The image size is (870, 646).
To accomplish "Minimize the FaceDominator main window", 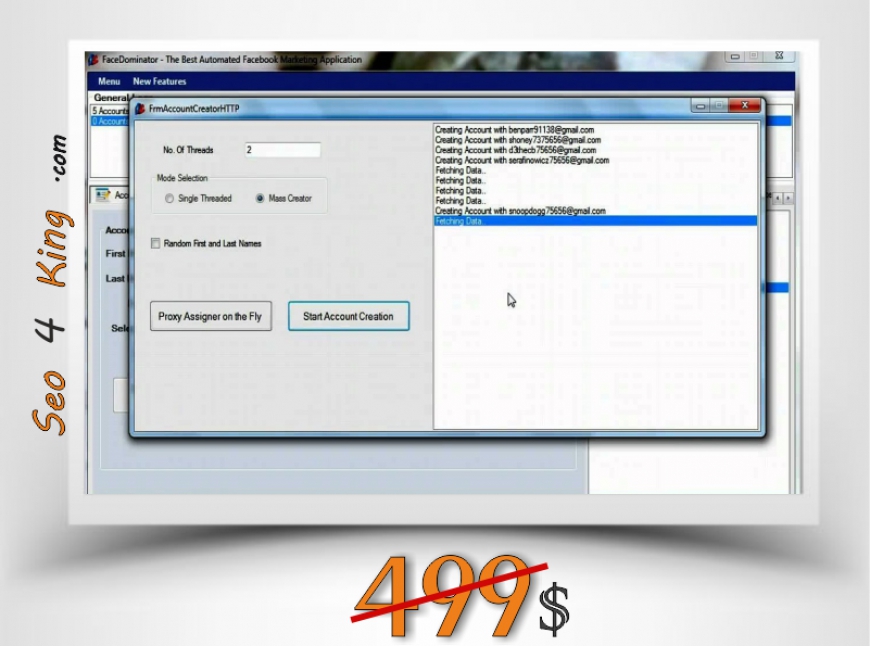I will tap(735, 56).
